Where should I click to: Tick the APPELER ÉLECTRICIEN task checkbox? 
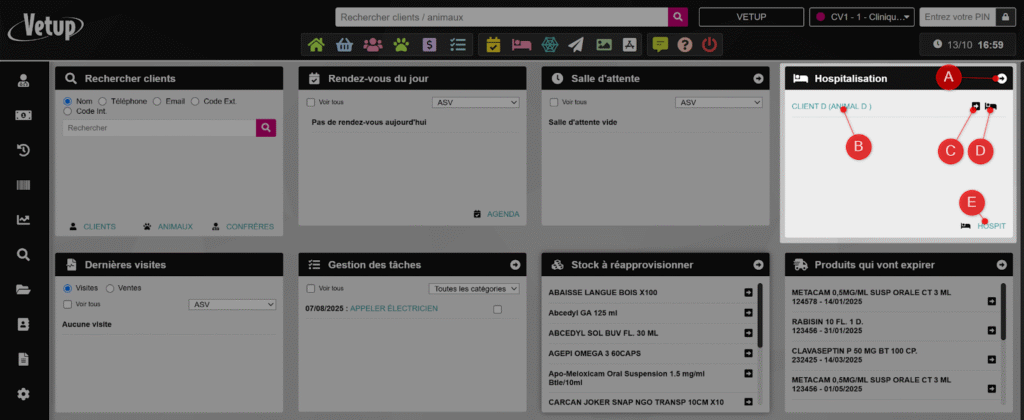498,309
